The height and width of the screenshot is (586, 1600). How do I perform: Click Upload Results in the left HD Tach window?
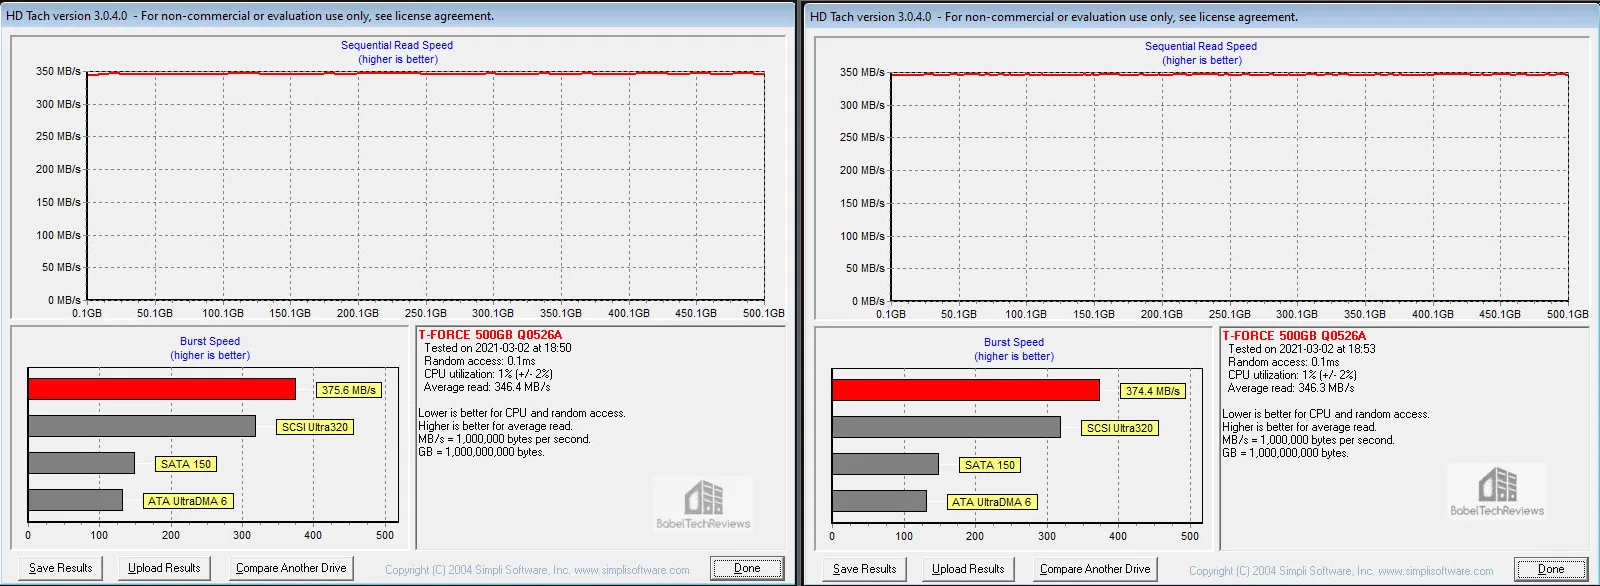164,568
